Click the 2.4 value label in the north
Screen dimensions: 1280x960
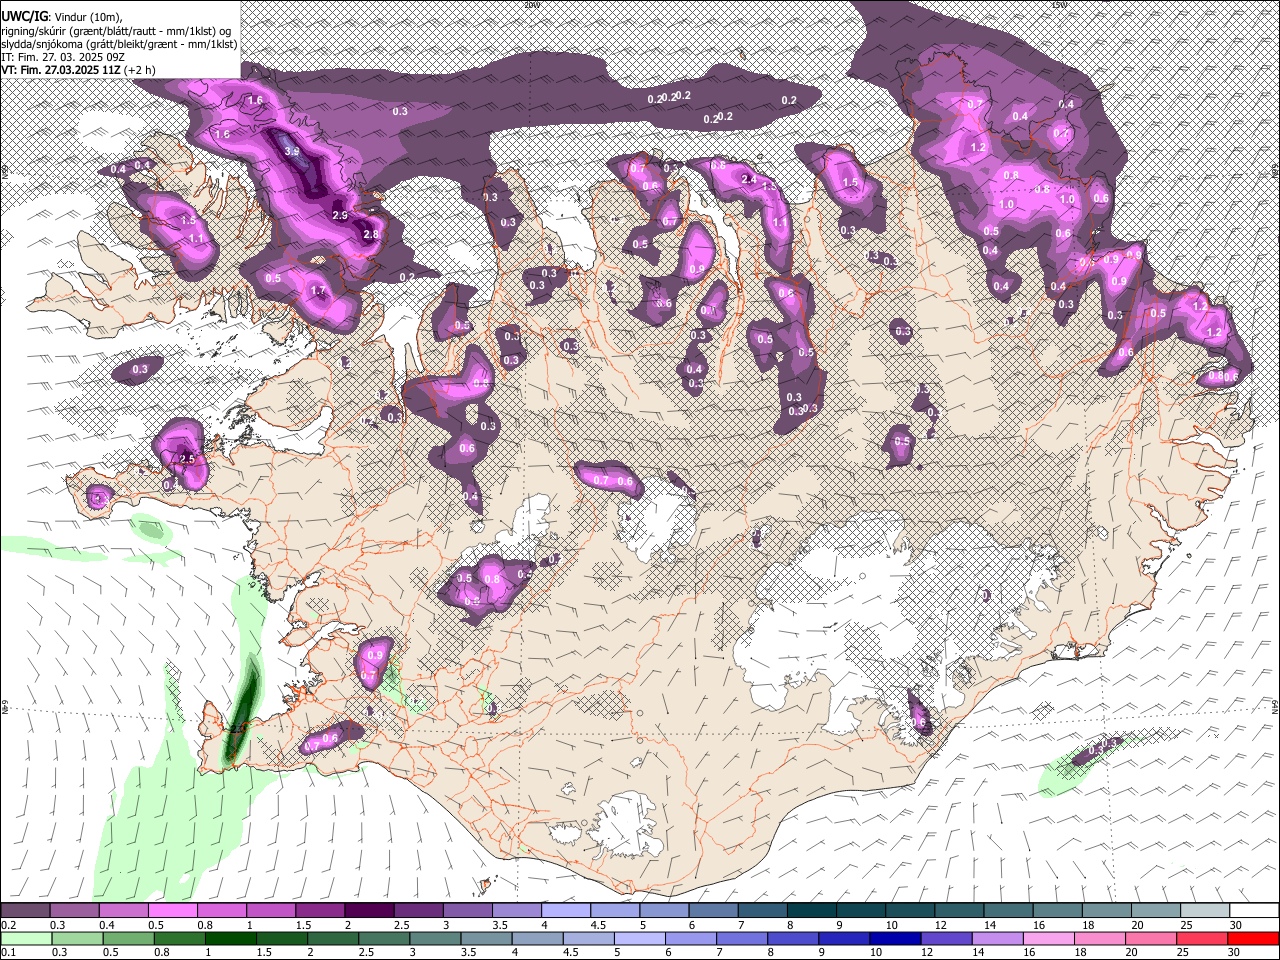pos(749,179)
